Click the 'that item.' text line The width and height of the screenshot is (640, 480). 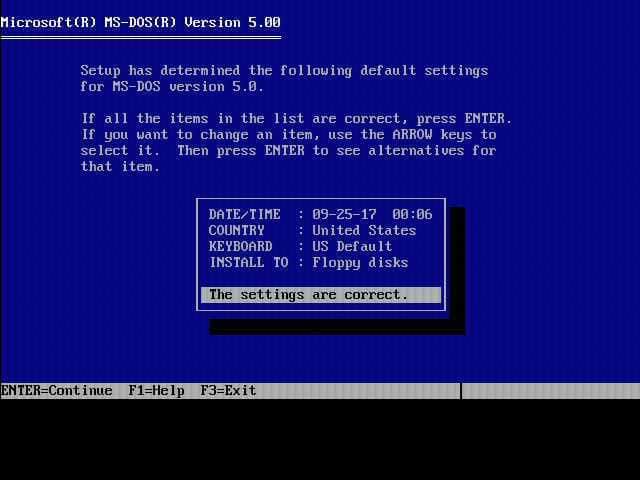pyautogui.click(x=120, y=167)
